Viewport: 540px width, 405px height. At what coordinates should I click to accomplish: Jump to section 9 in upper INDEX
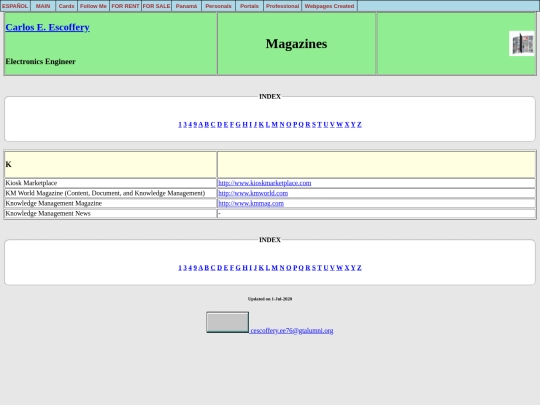(195, 124)
